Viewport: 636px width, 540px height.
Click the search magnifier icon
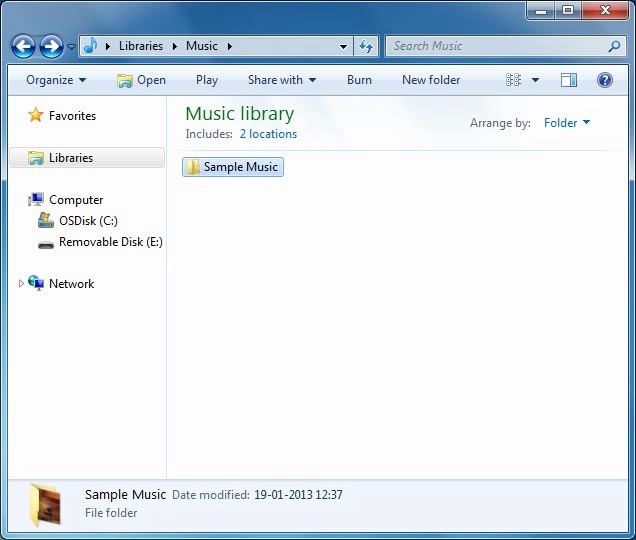click(x=614, y=46)
